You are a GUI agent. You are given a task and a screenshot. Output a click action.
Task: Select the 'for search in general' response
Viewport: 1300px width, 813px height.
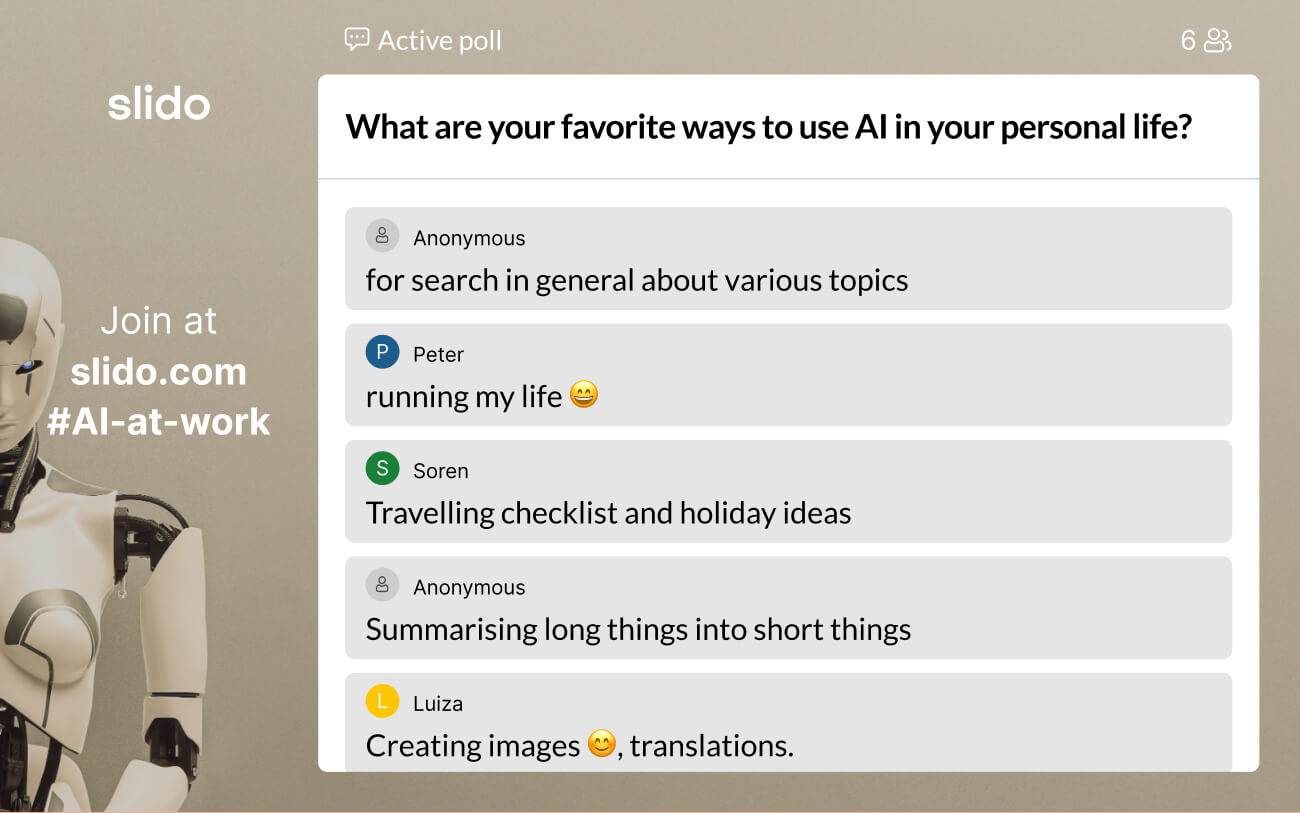(637, 280)
